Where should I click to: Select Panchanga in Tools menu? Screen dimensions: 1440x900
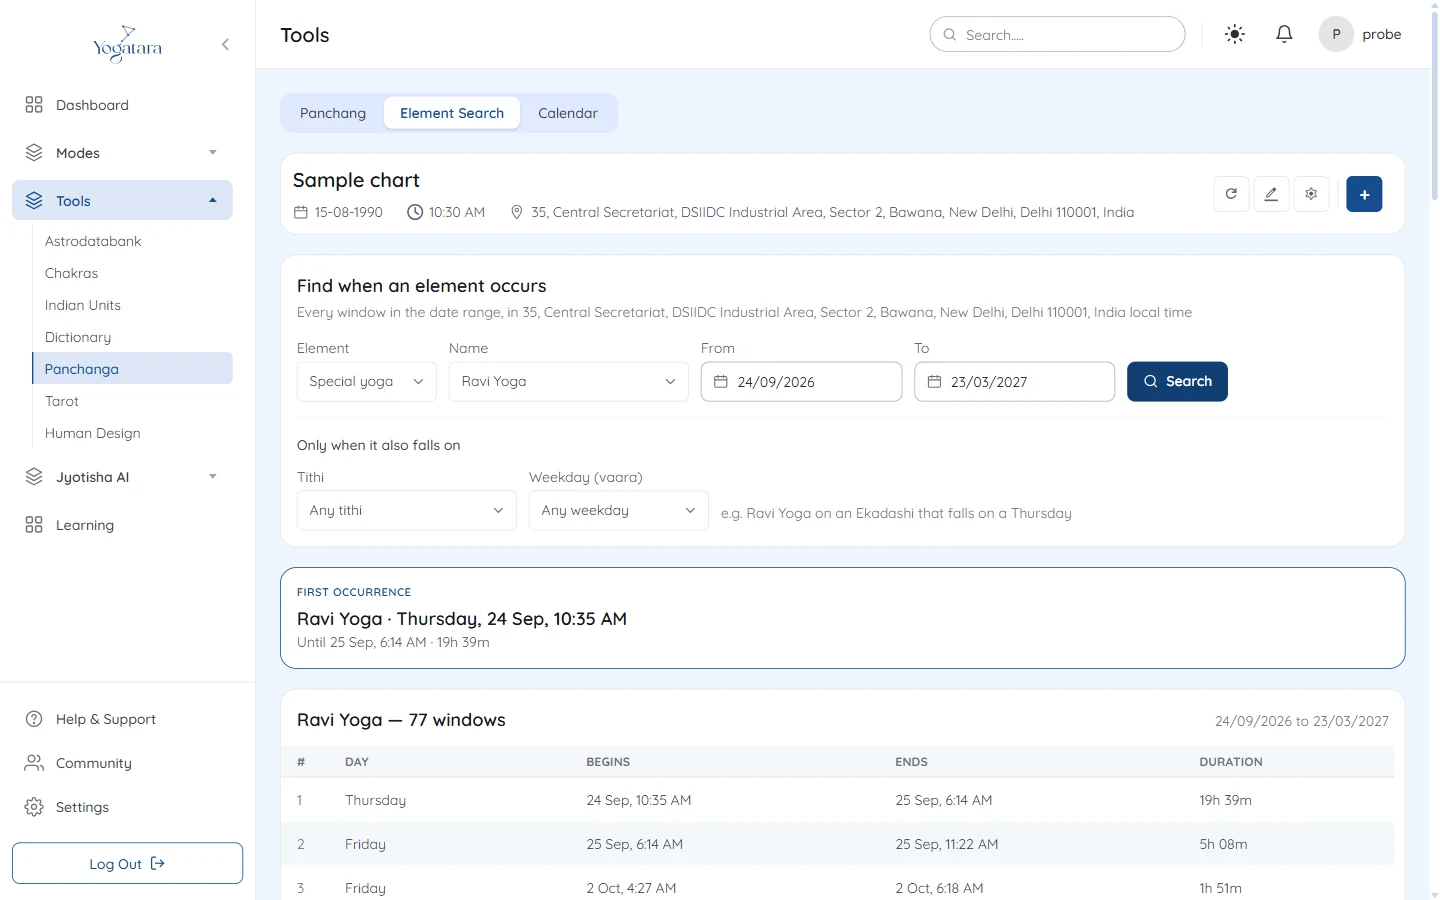(x=133, y=369)
